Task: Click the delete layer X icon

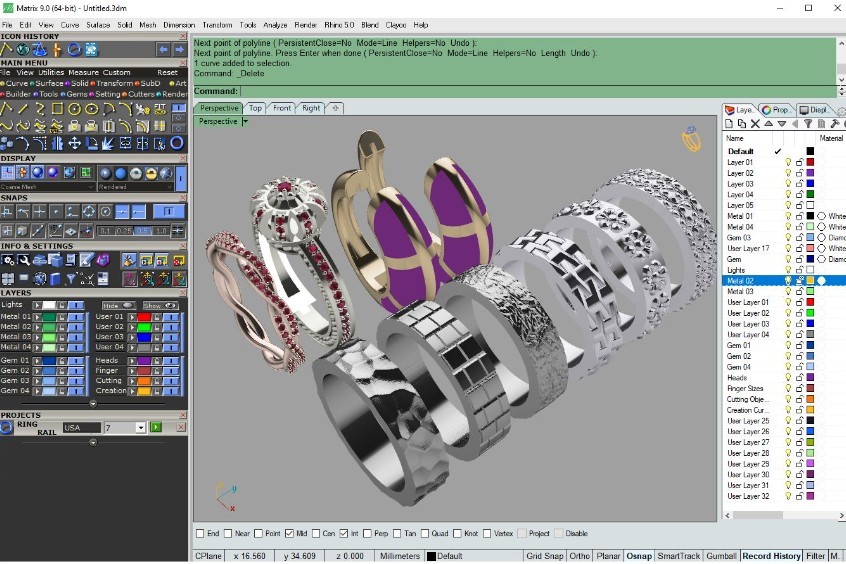Action: pyautogui.click(x=756, y=124)
